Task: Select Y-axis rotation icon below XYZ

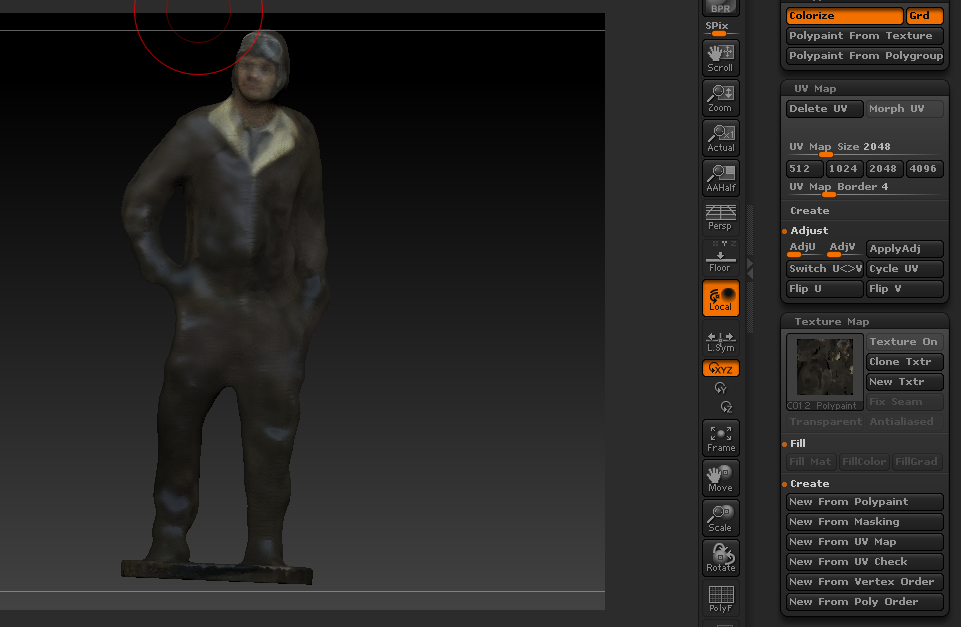Action: 720,388
